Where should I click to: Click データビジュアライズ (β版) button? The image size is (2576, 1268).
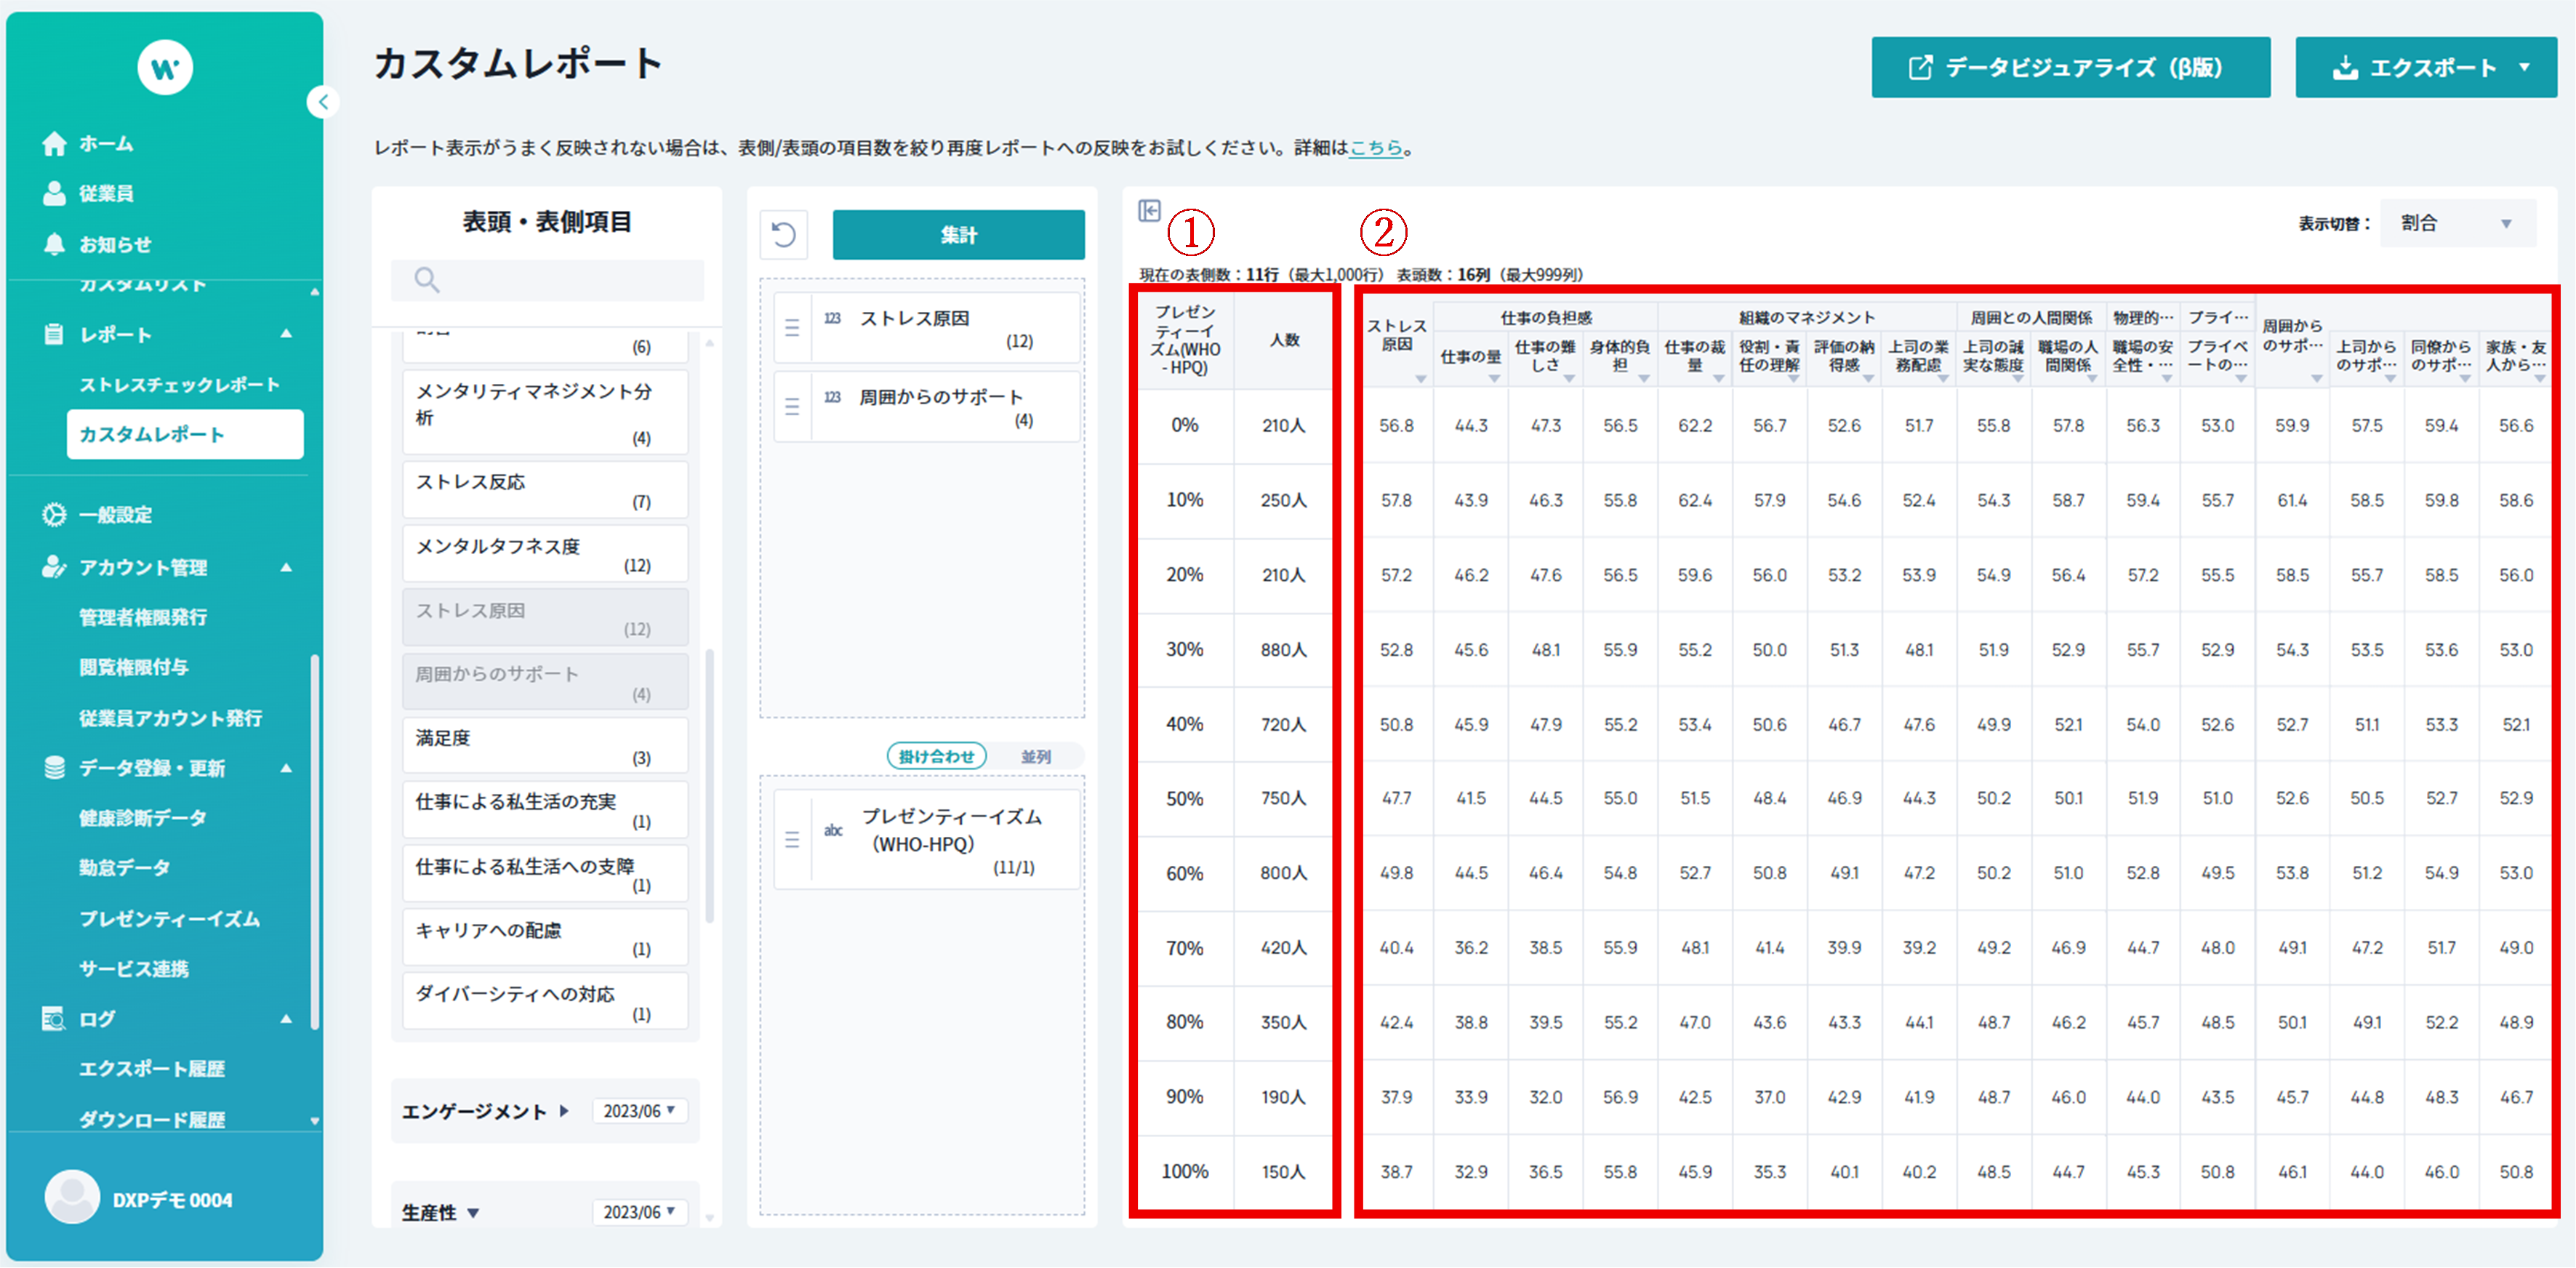(2070, 68)
